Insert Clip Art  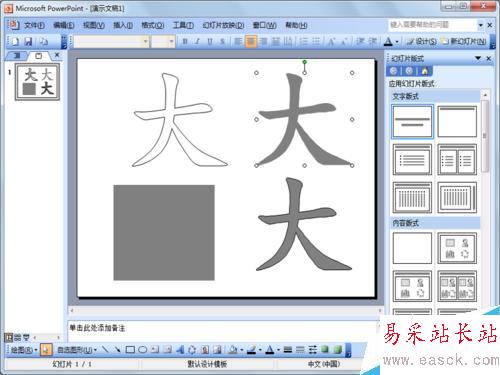click(x=205, y=350)
